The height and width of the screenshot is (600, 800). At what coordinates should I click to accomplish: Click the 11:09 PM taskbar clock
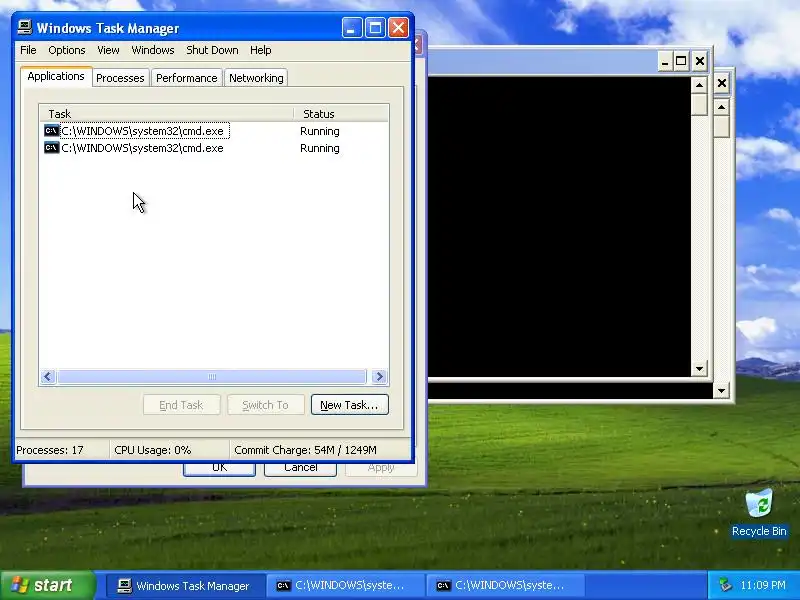click(x=763, y=585)
